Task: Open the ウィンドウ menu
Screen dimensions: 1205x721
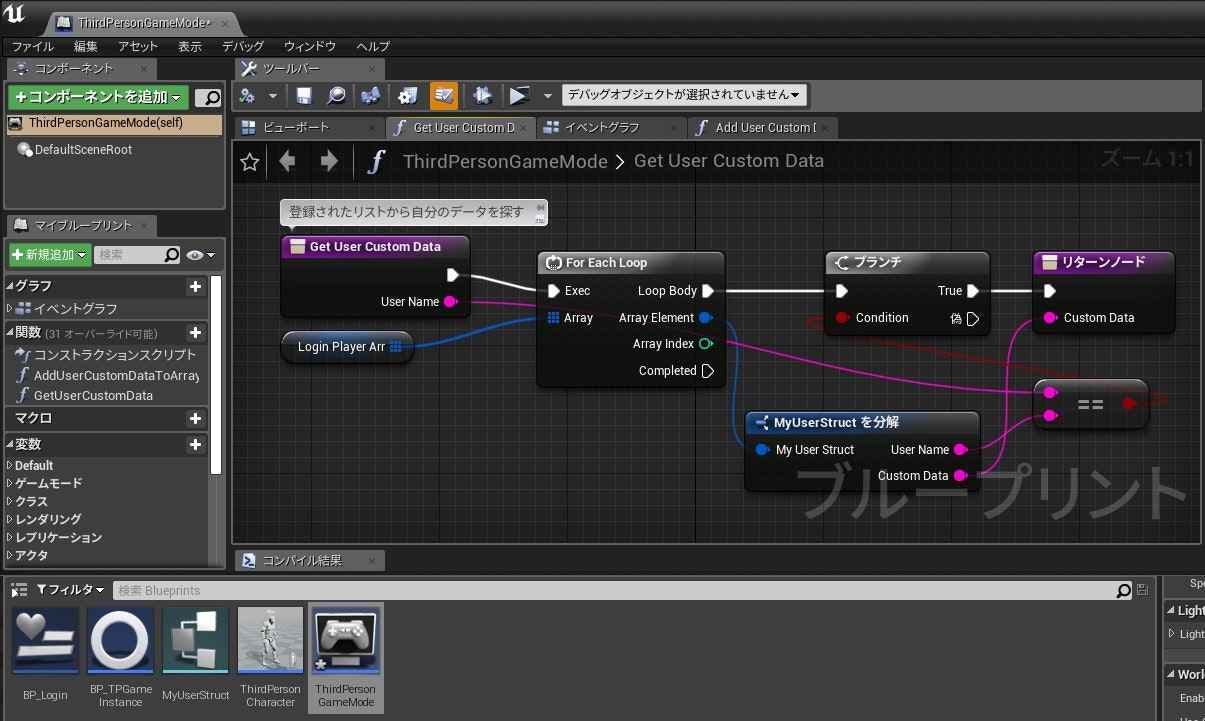Action: tap(310, 46)
